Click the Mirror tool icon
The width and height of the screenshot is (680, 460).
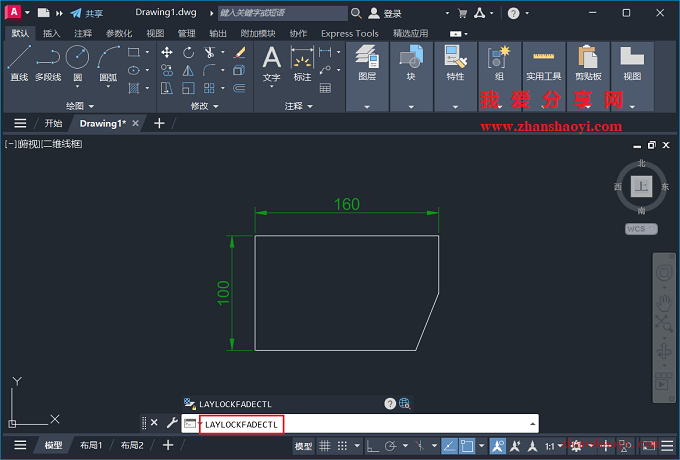click(x=188, y=70)
